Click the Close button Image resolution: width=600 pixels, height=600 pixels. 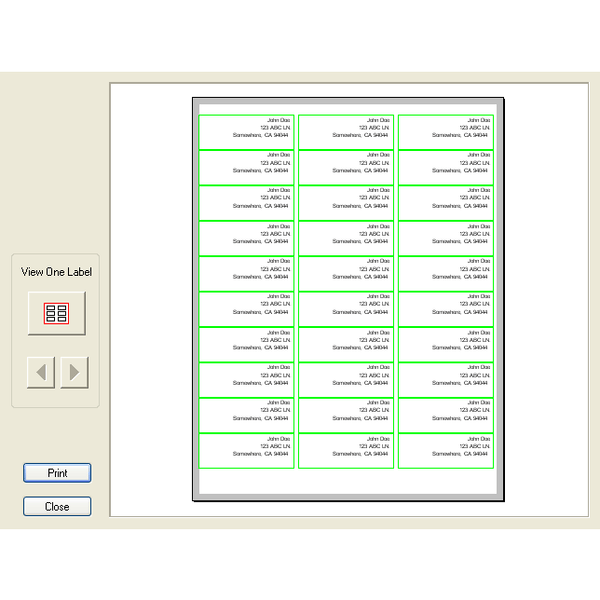[57, 506]
